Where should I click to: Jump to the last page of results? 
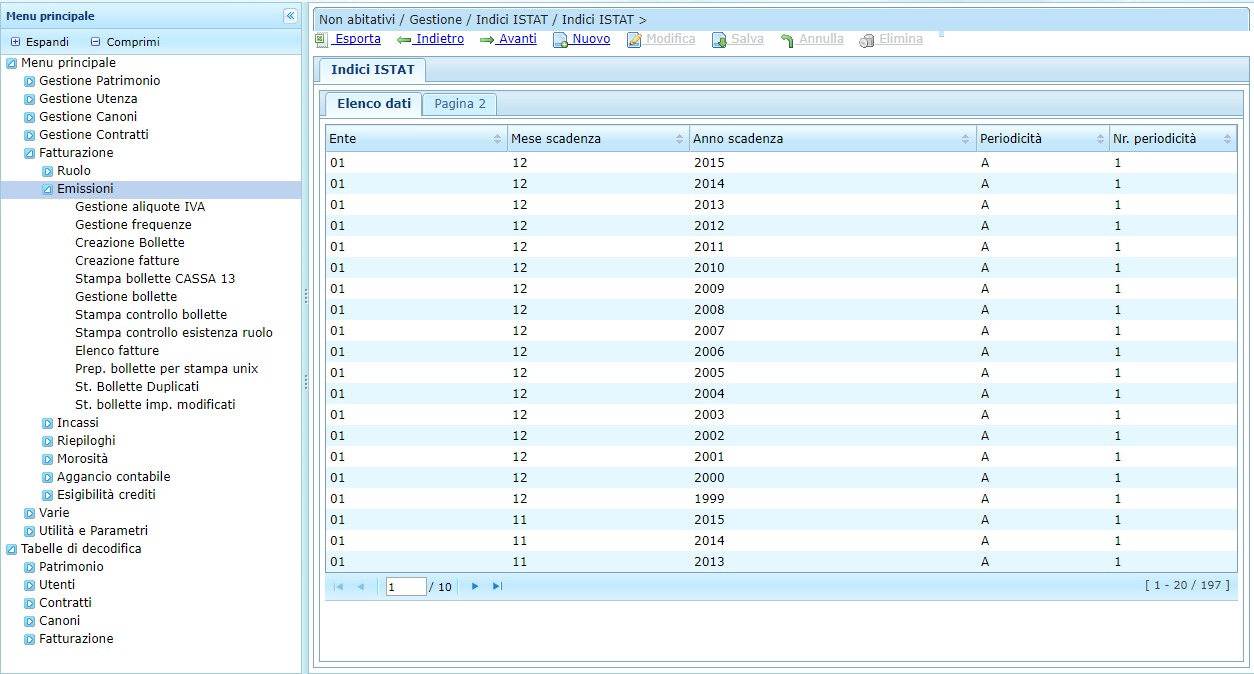click(x=497, y=586)
